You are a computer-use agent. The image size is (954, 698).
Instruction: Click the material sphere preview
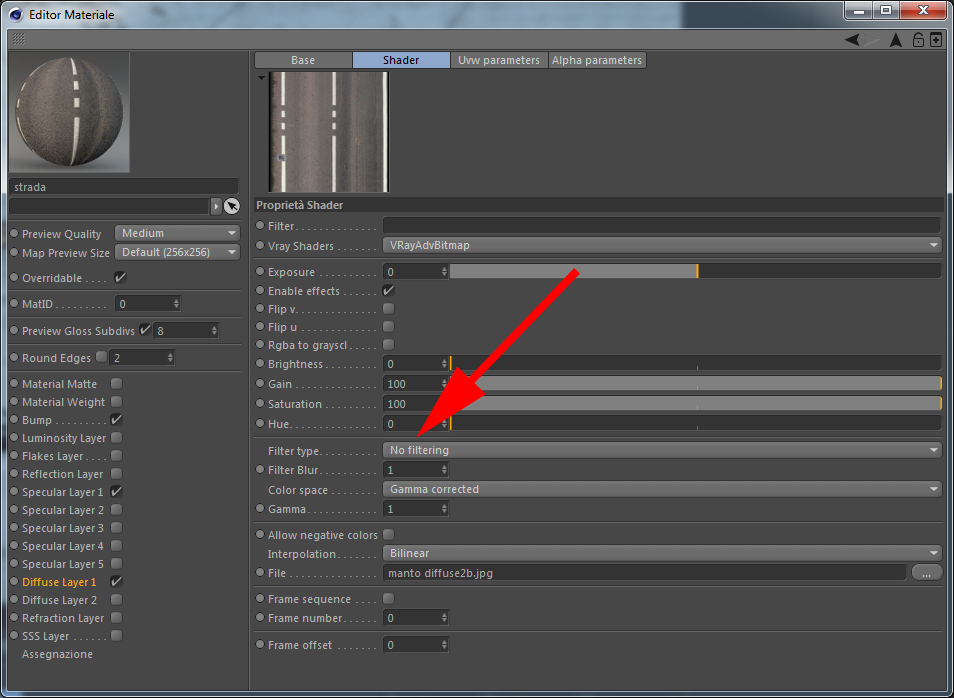pyautogui.click(x=69, y=113)
